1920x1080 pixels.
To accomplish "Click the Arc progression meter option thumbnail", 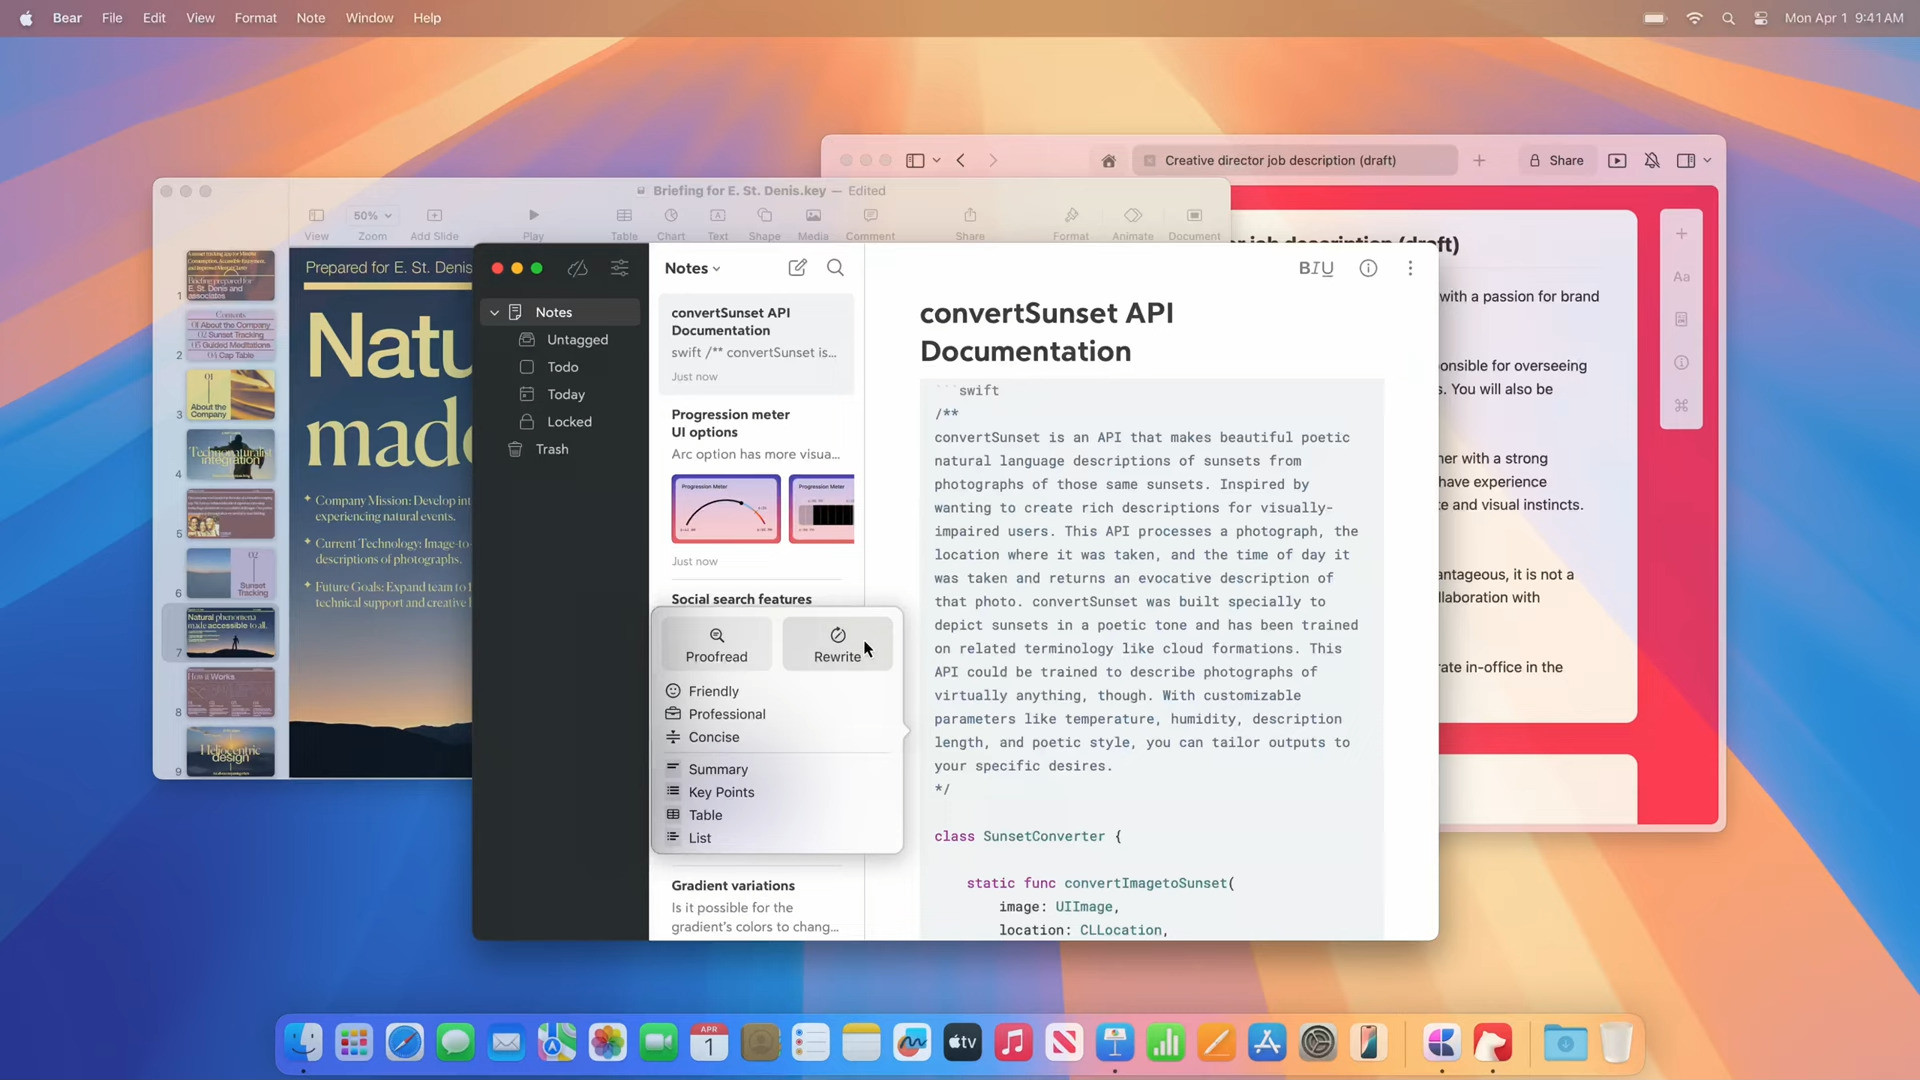I will 725,508.
